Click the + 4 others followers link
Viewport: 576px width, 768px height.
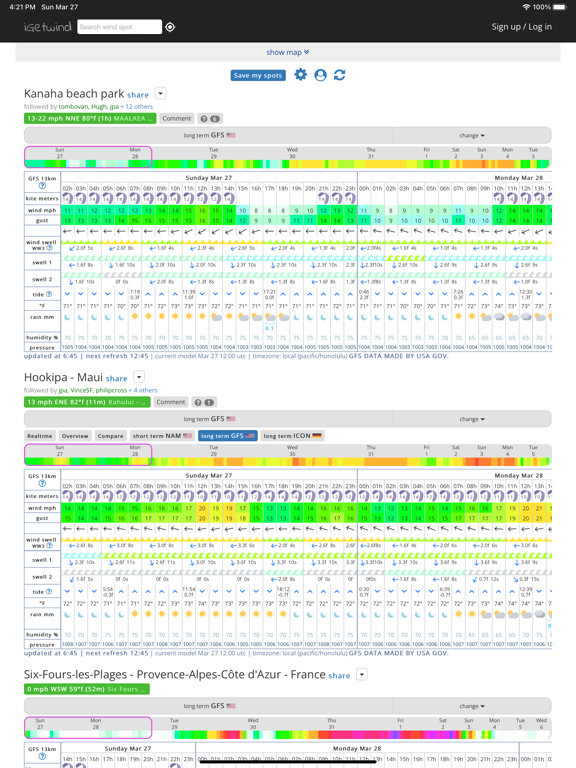coord(143,390)
